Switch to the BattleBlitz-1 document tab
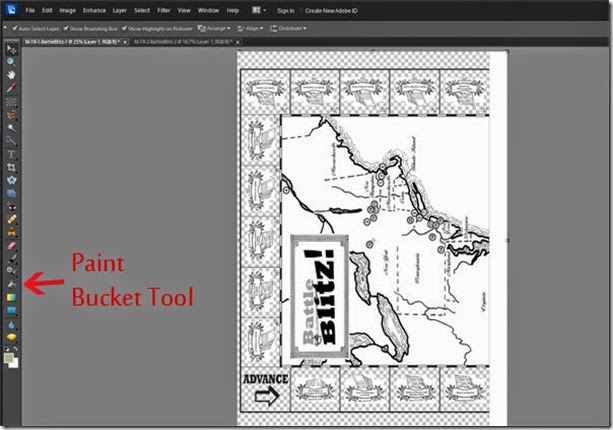This screenshot has width=613, height=430. (x=72, y=41)
